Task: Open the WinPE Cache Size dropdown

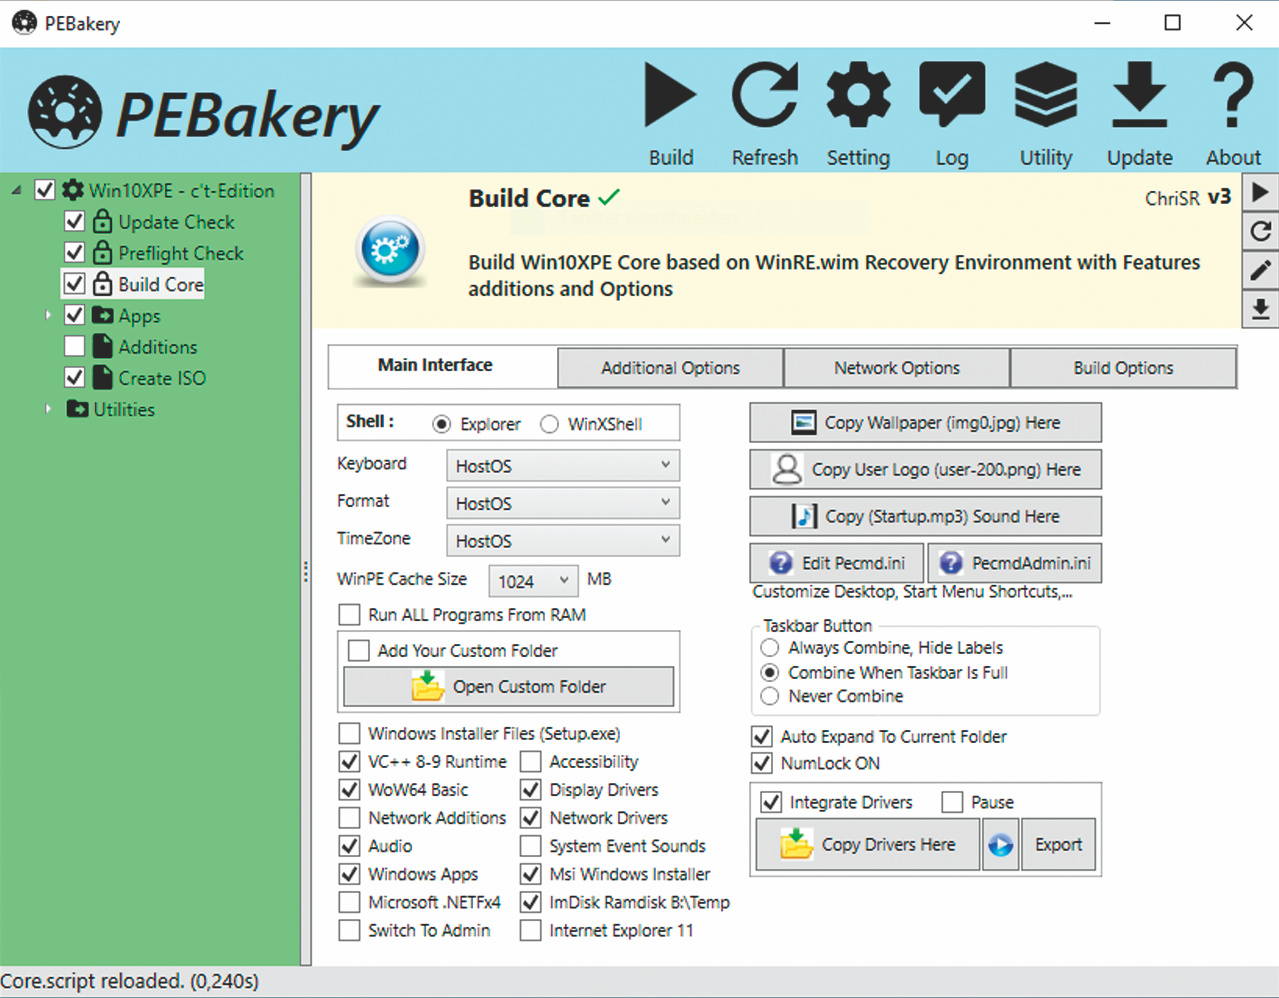Action: [534, 581]
